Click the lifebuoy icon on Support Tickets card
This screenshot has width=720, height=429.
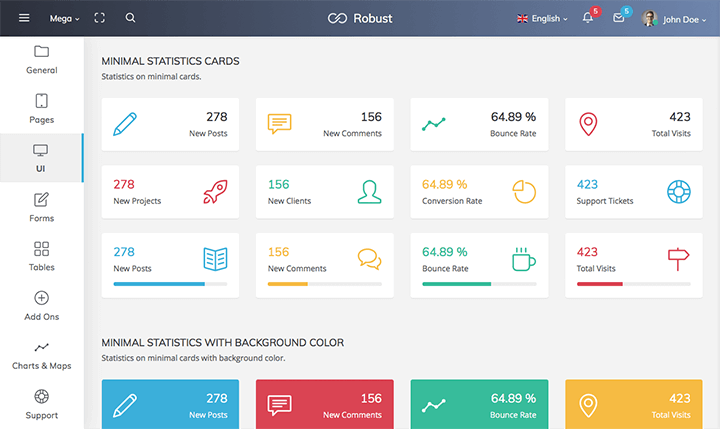click(x=679, y=192)
